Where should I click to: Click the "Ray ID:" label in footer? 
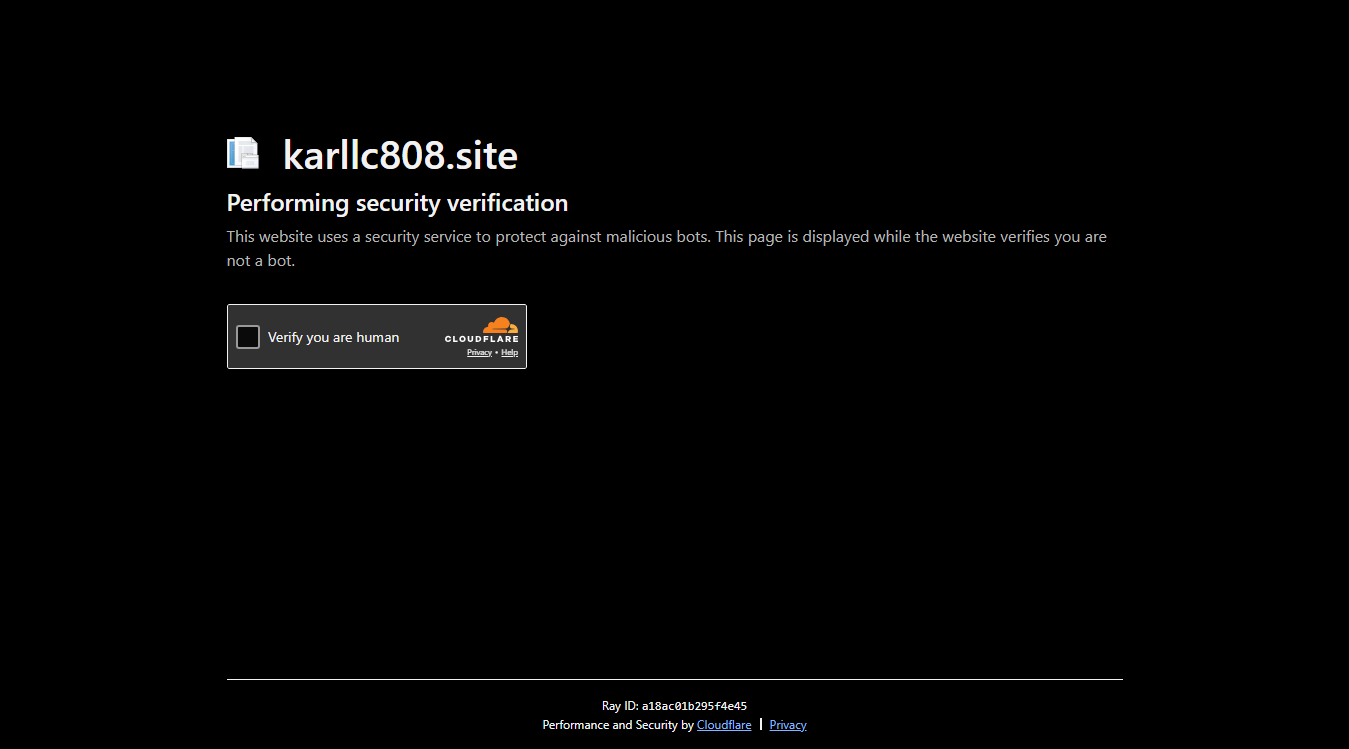(620, 706)
